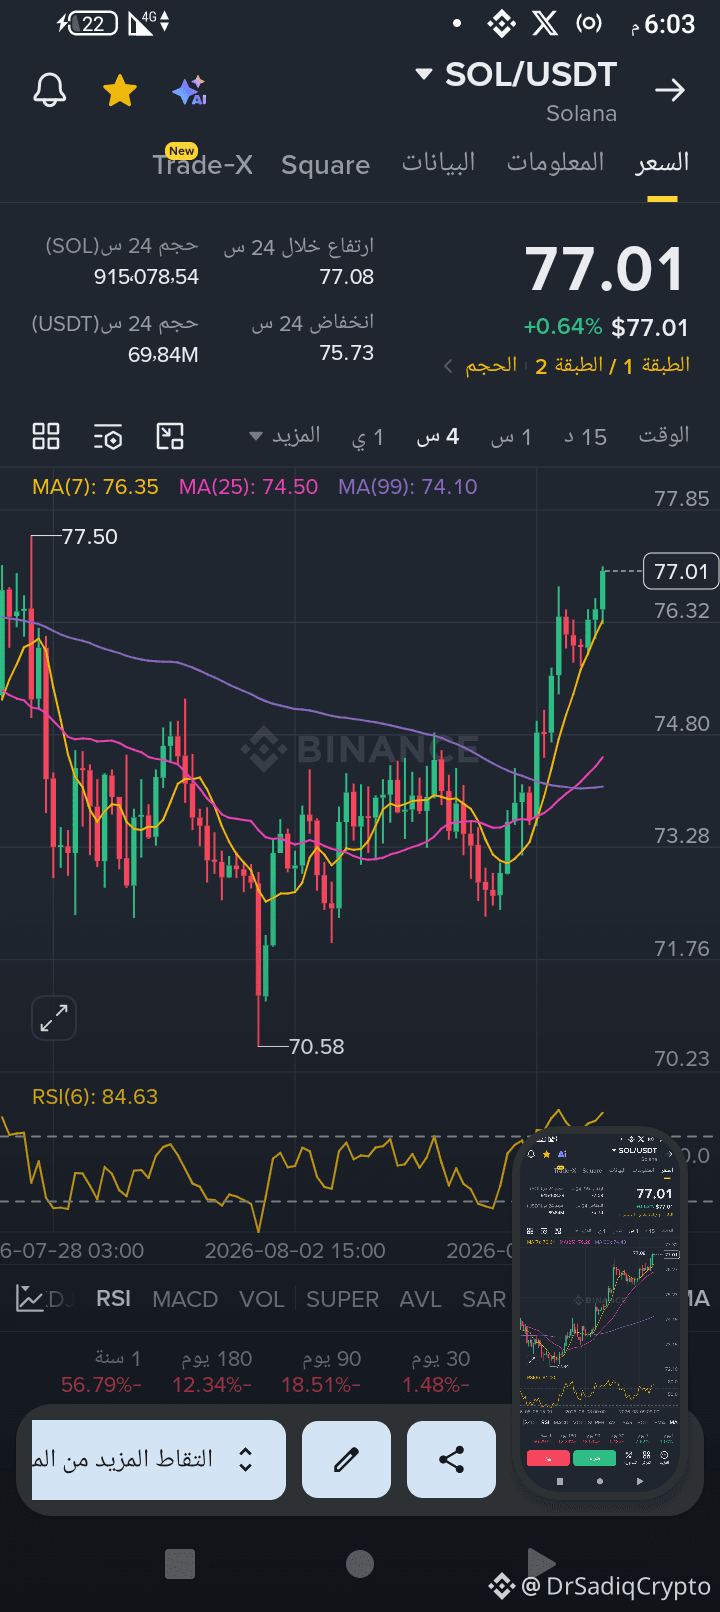This screenshot has height=1612, width=720.
Task: Tap the التقاط المزيد capture more button
Action: [159, 1460]
